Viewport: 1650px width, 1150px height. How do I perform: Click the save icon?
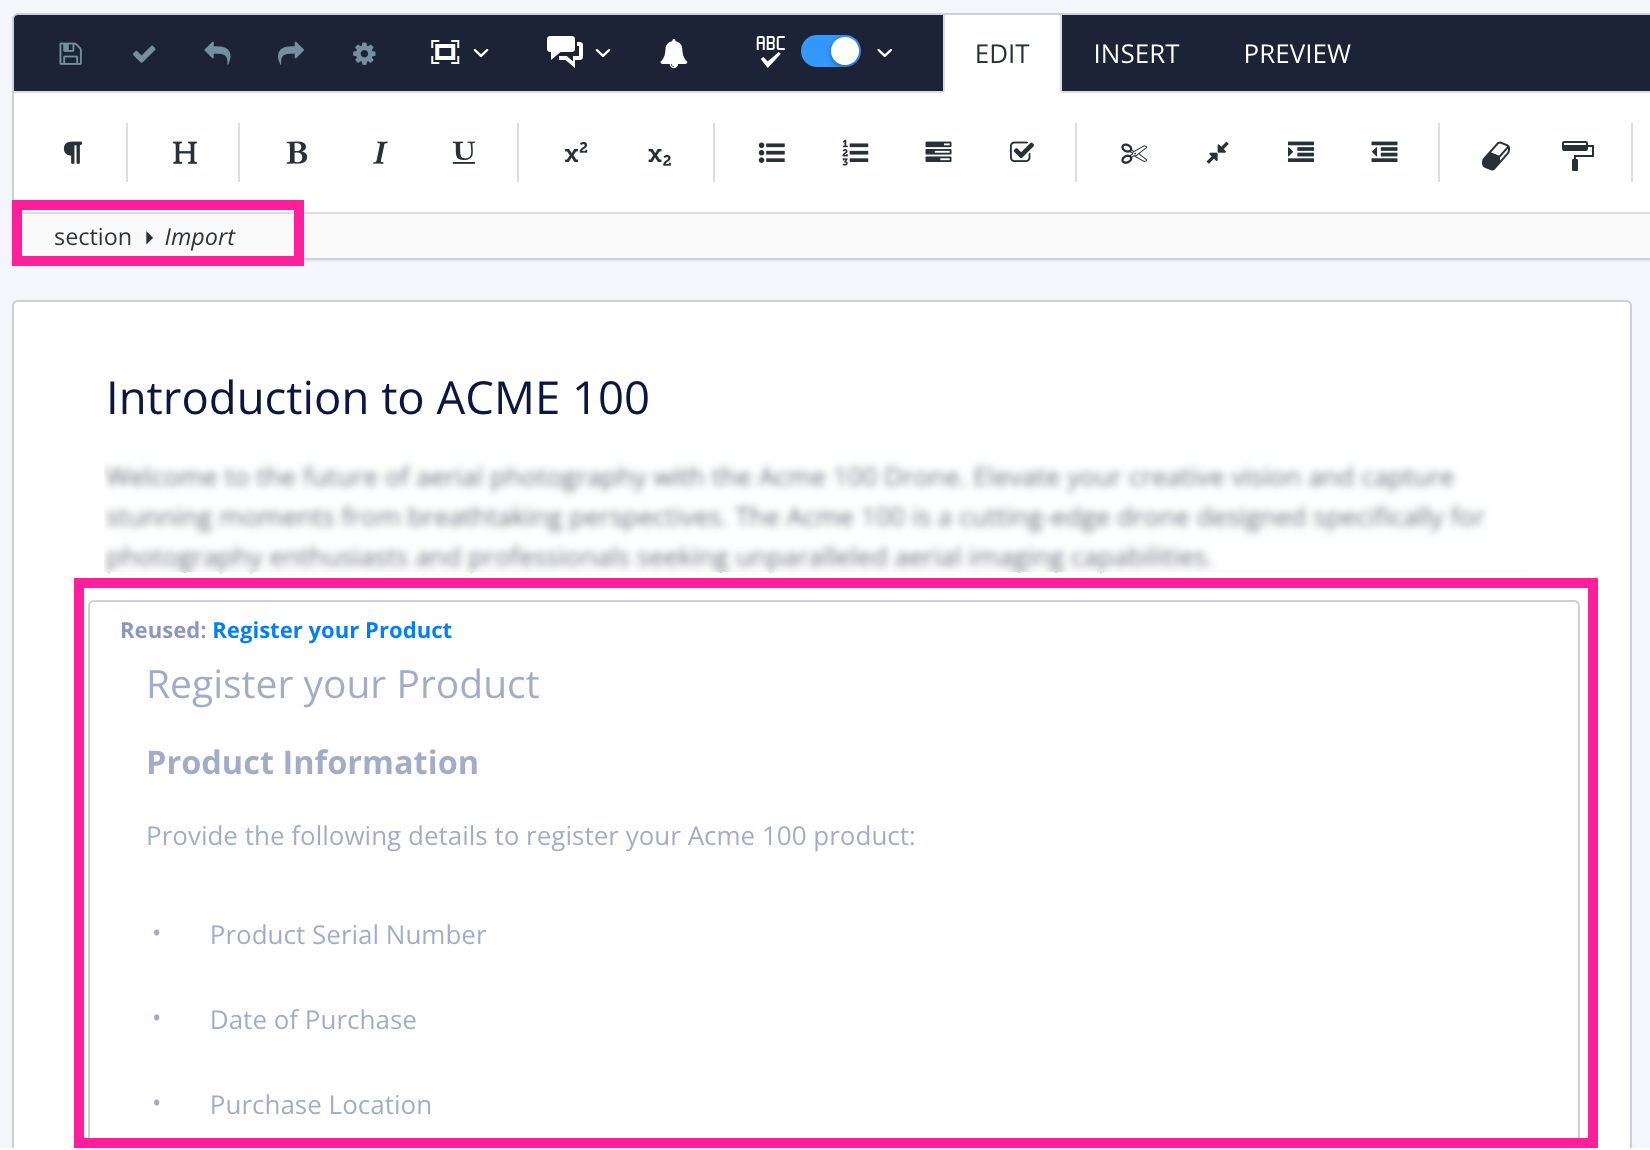(x=69, y=53)
